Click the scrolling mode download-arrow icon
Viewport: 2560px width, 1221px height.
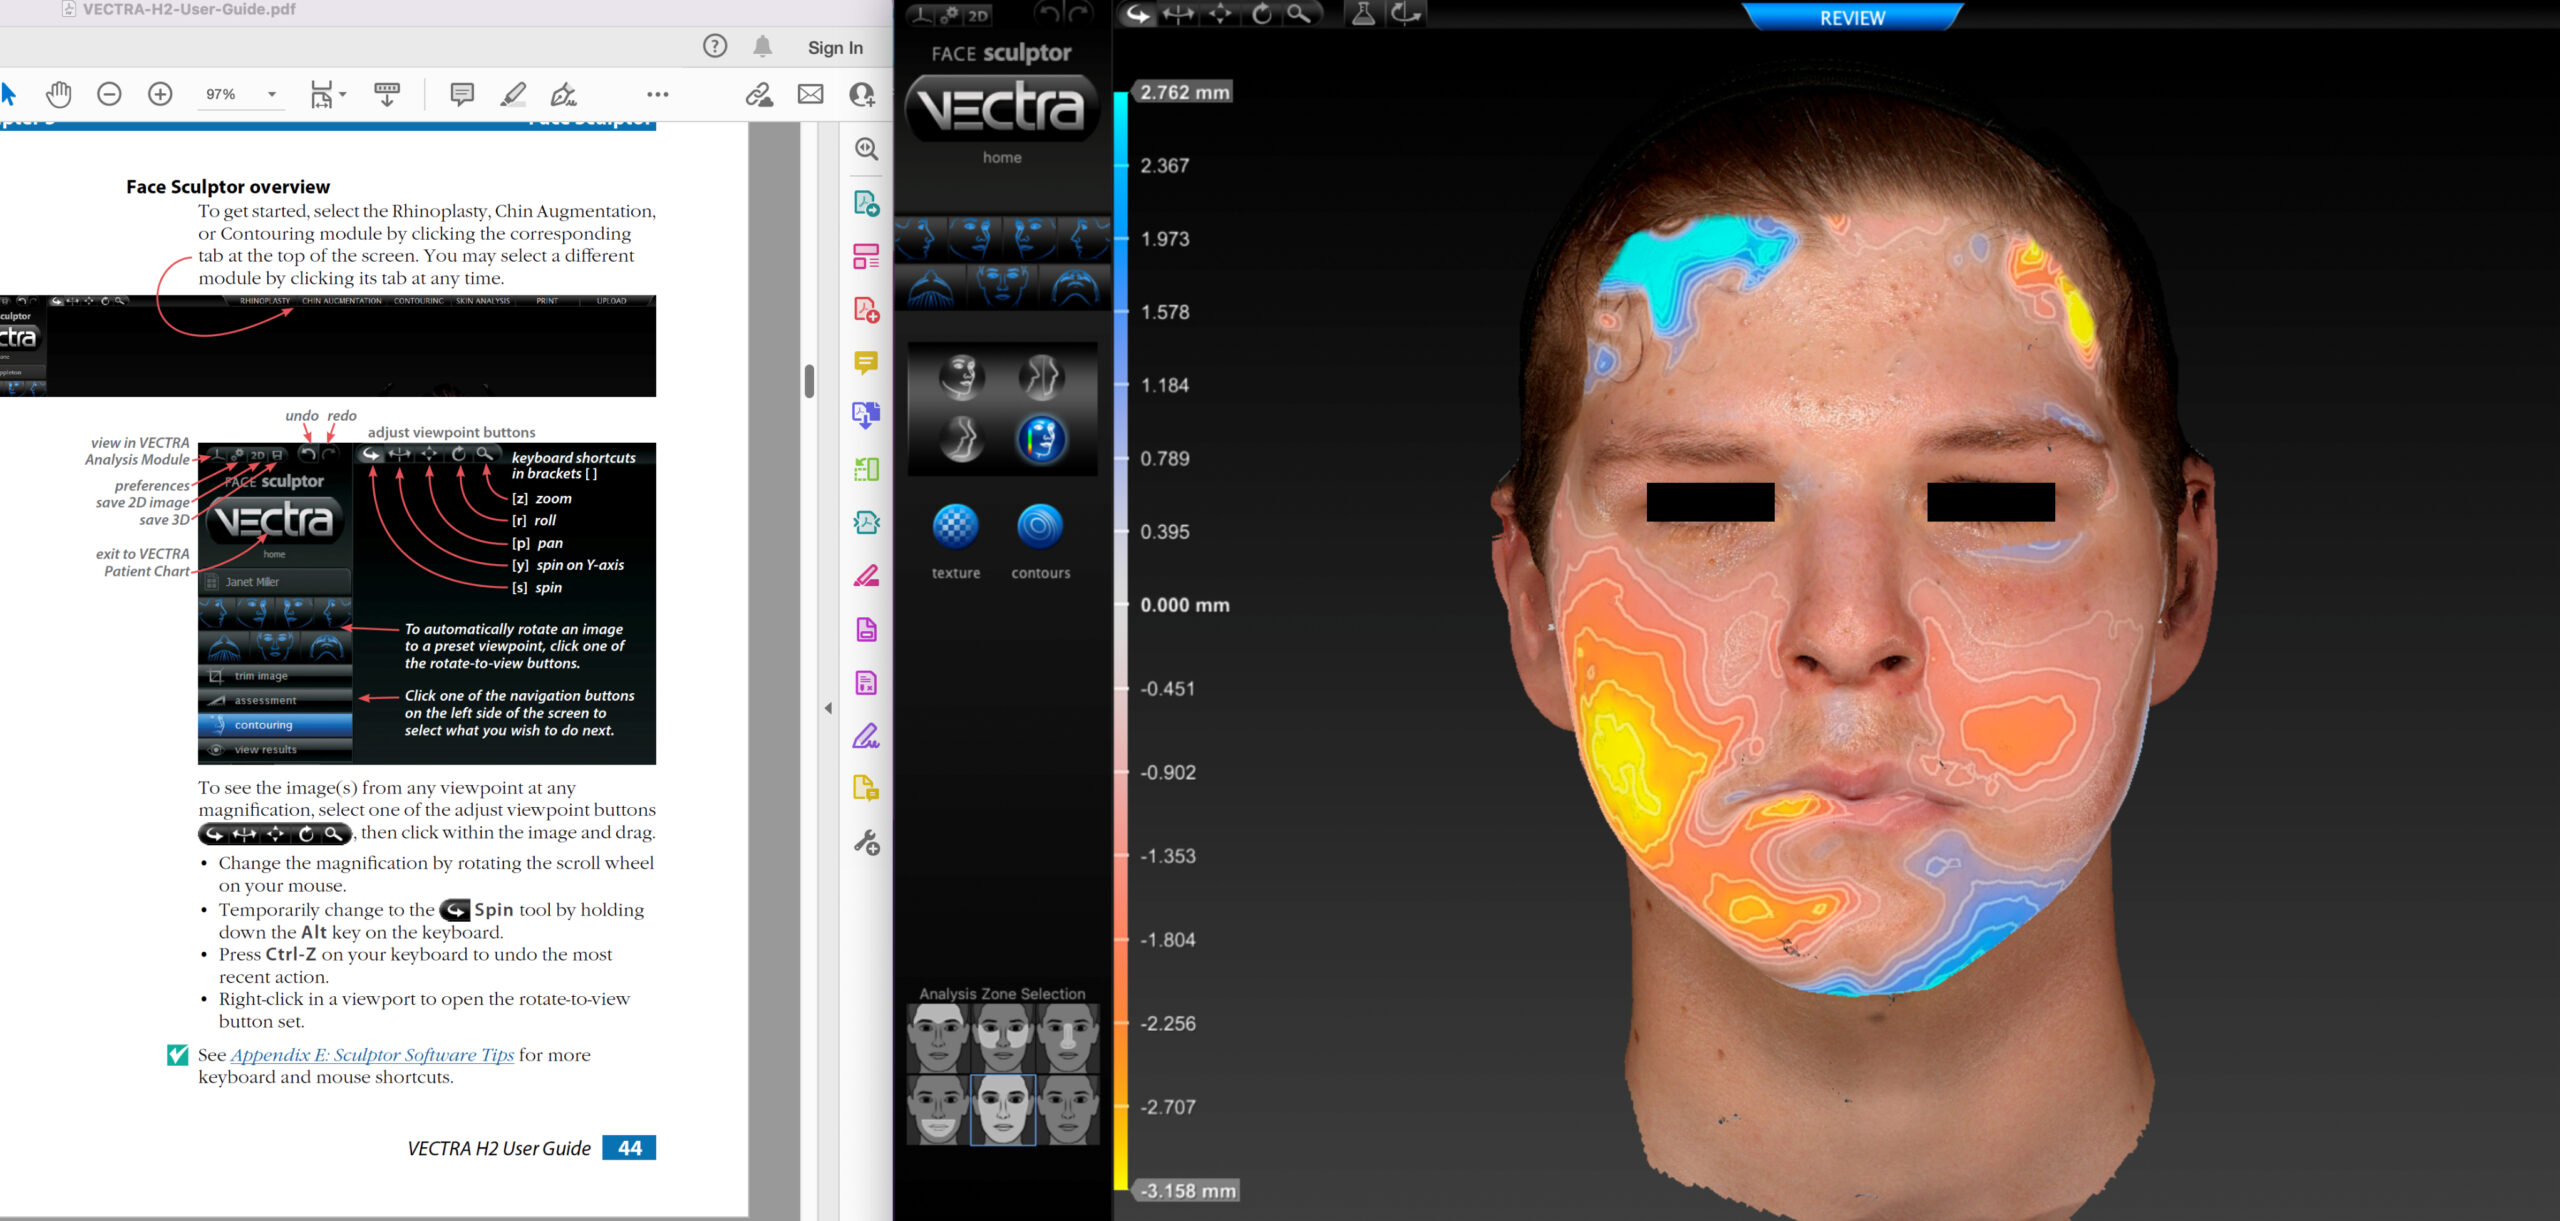387,94
